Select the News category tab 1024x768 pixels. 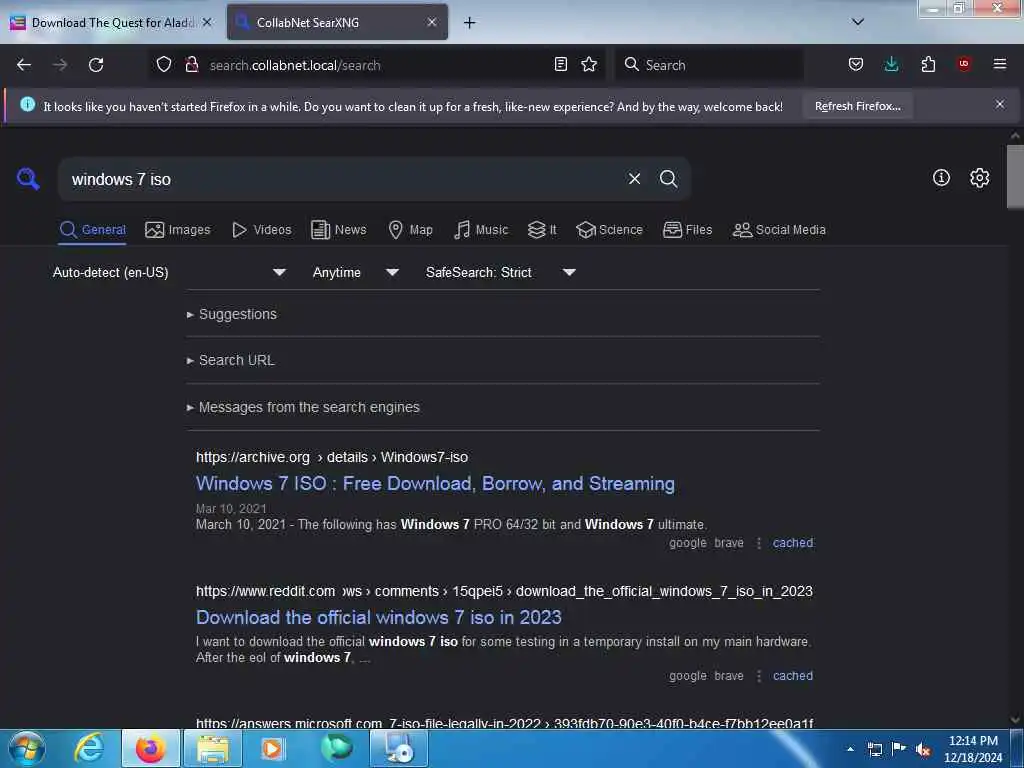[x=339, y=230]
